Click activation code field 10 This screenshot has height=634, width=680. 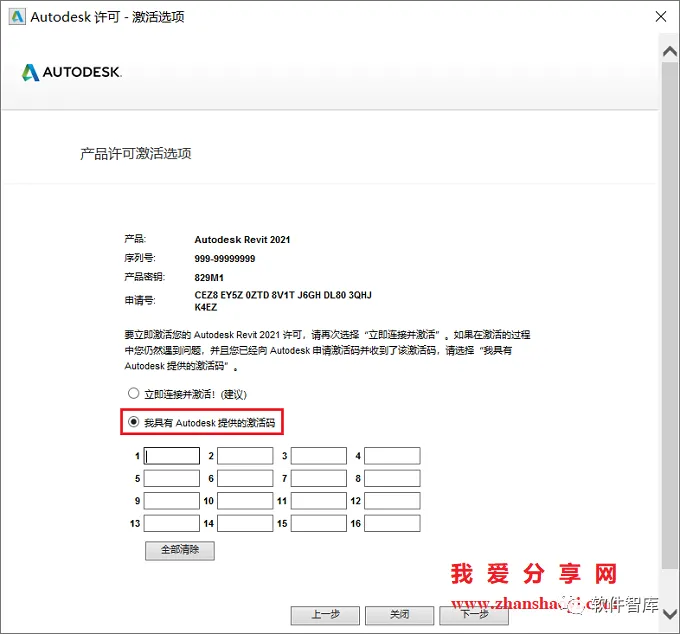pyautogui.click(x=245, y=501)
